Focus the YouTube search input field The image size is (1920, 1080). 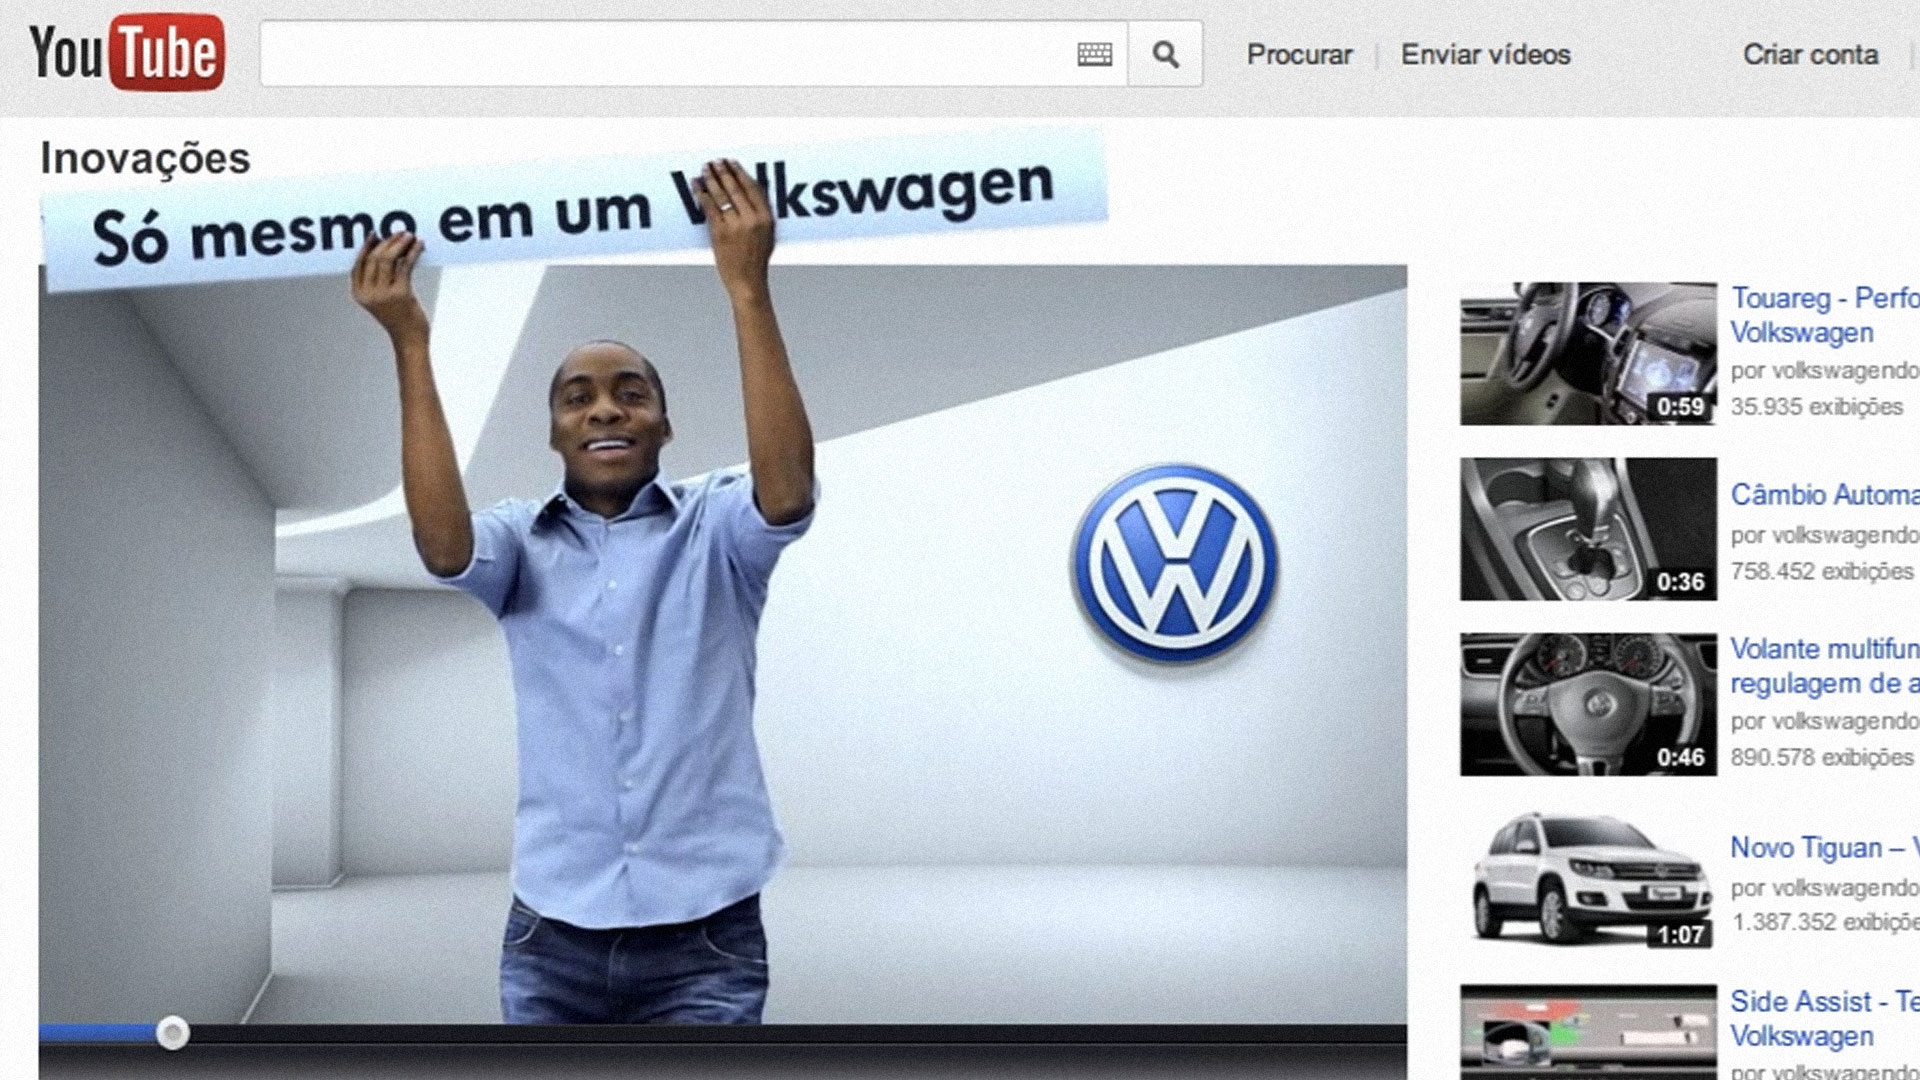pos(693,54)
